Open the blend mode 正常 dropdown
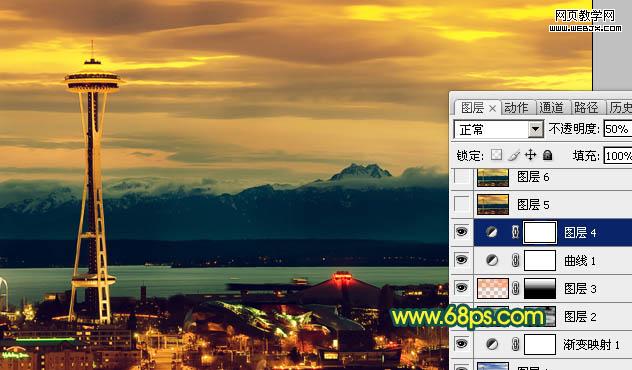 (x=535, y=129)
